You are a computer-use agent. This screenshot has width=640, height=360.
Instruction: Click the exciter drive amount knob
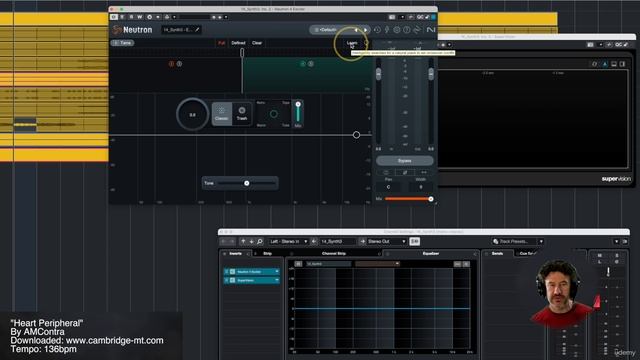(x=193, y=114)
